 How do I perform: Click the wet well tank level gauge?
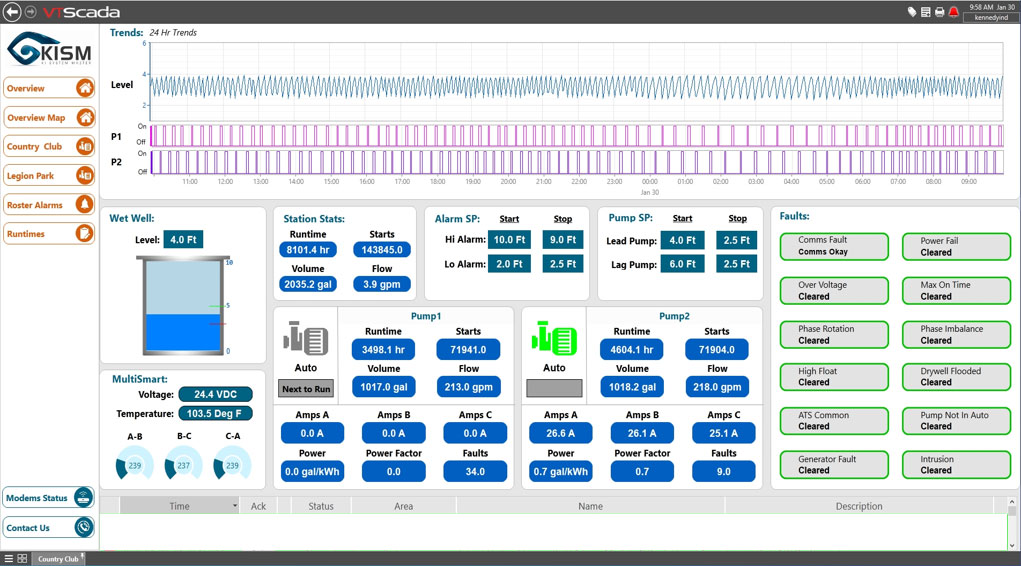click(180, 306)
